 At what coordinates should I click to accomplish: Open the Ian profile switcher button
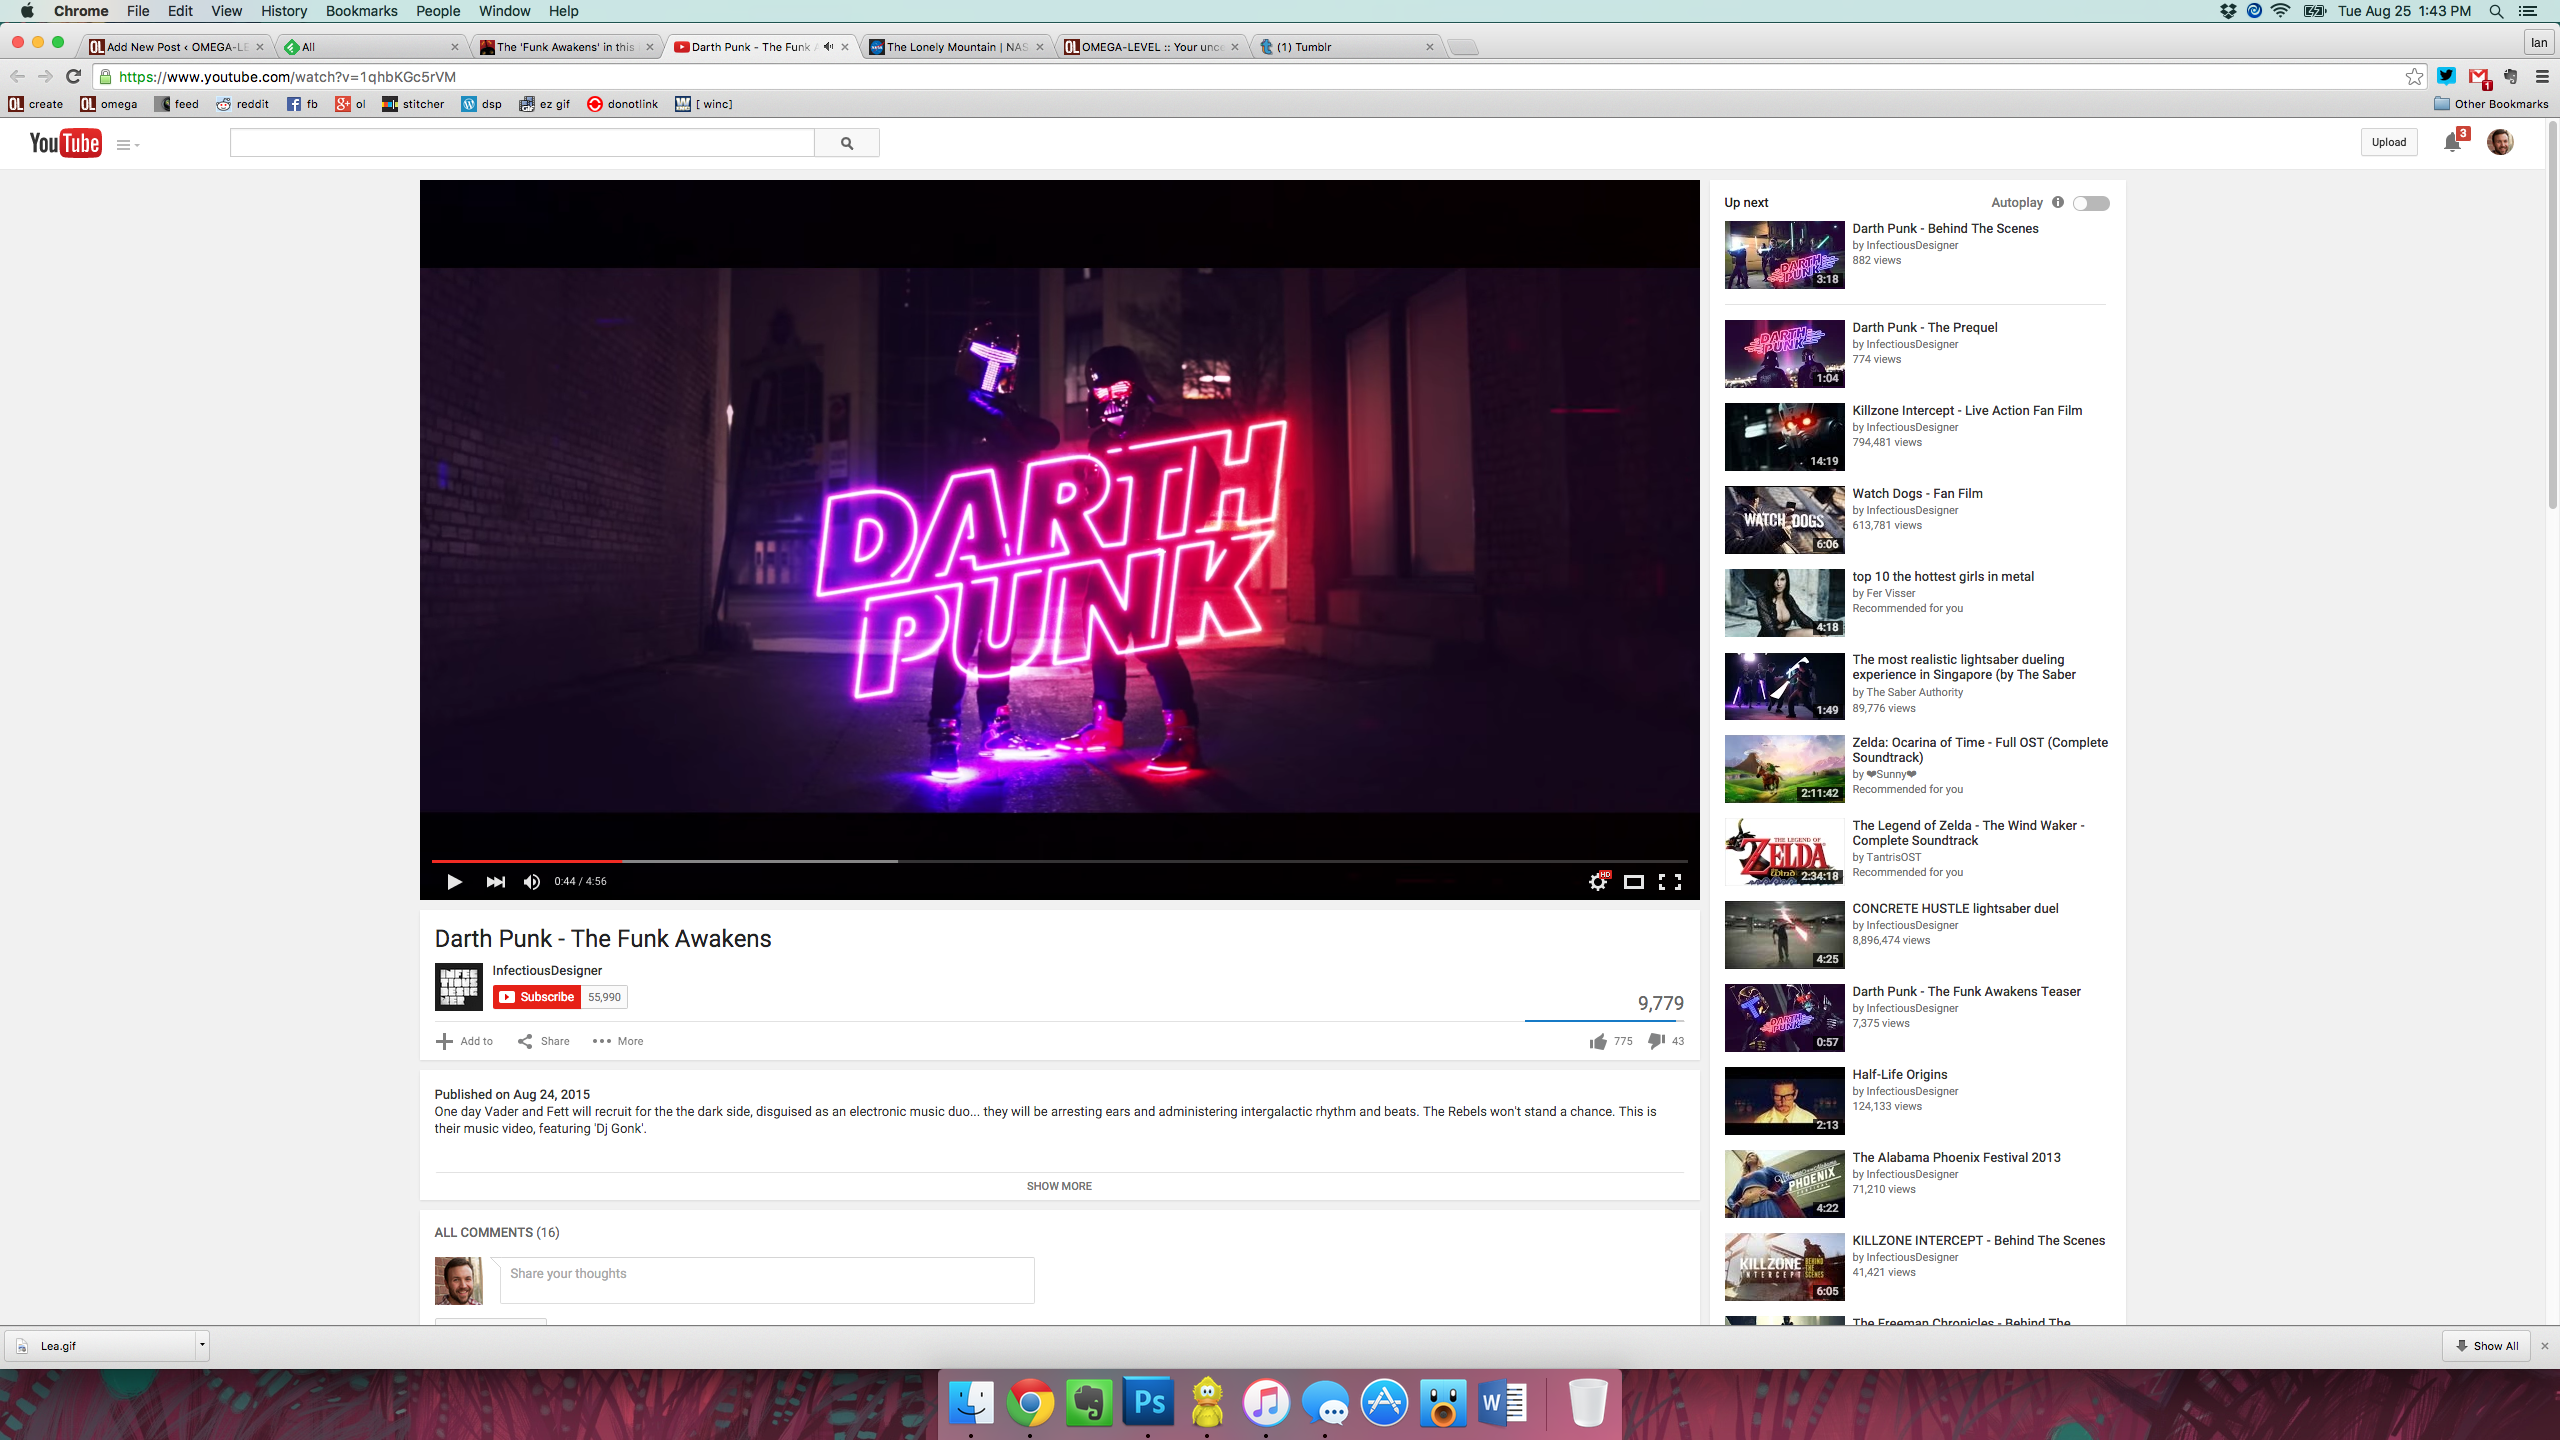coord(2539,42)
